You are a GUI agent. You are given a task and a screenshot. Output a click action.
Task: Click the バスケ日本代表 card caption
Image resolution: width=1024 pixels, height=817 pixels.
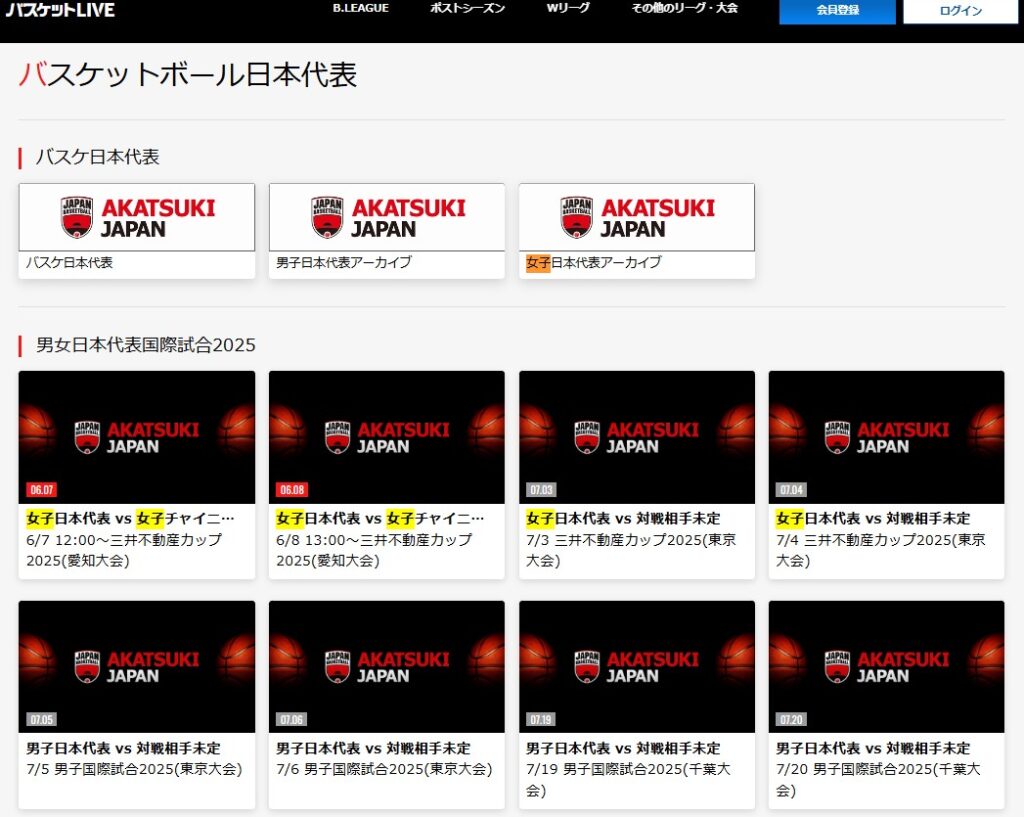pos(69,263)
